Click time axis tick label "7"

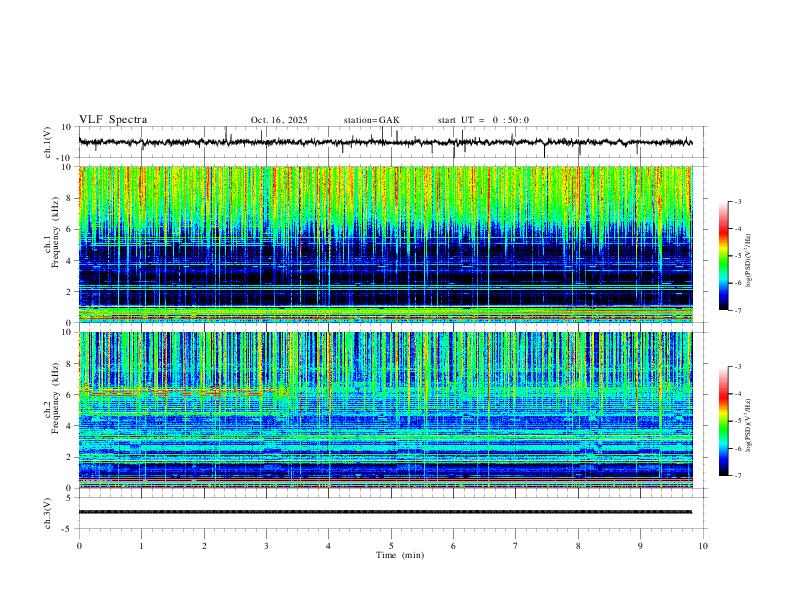(x=516, y=546)
